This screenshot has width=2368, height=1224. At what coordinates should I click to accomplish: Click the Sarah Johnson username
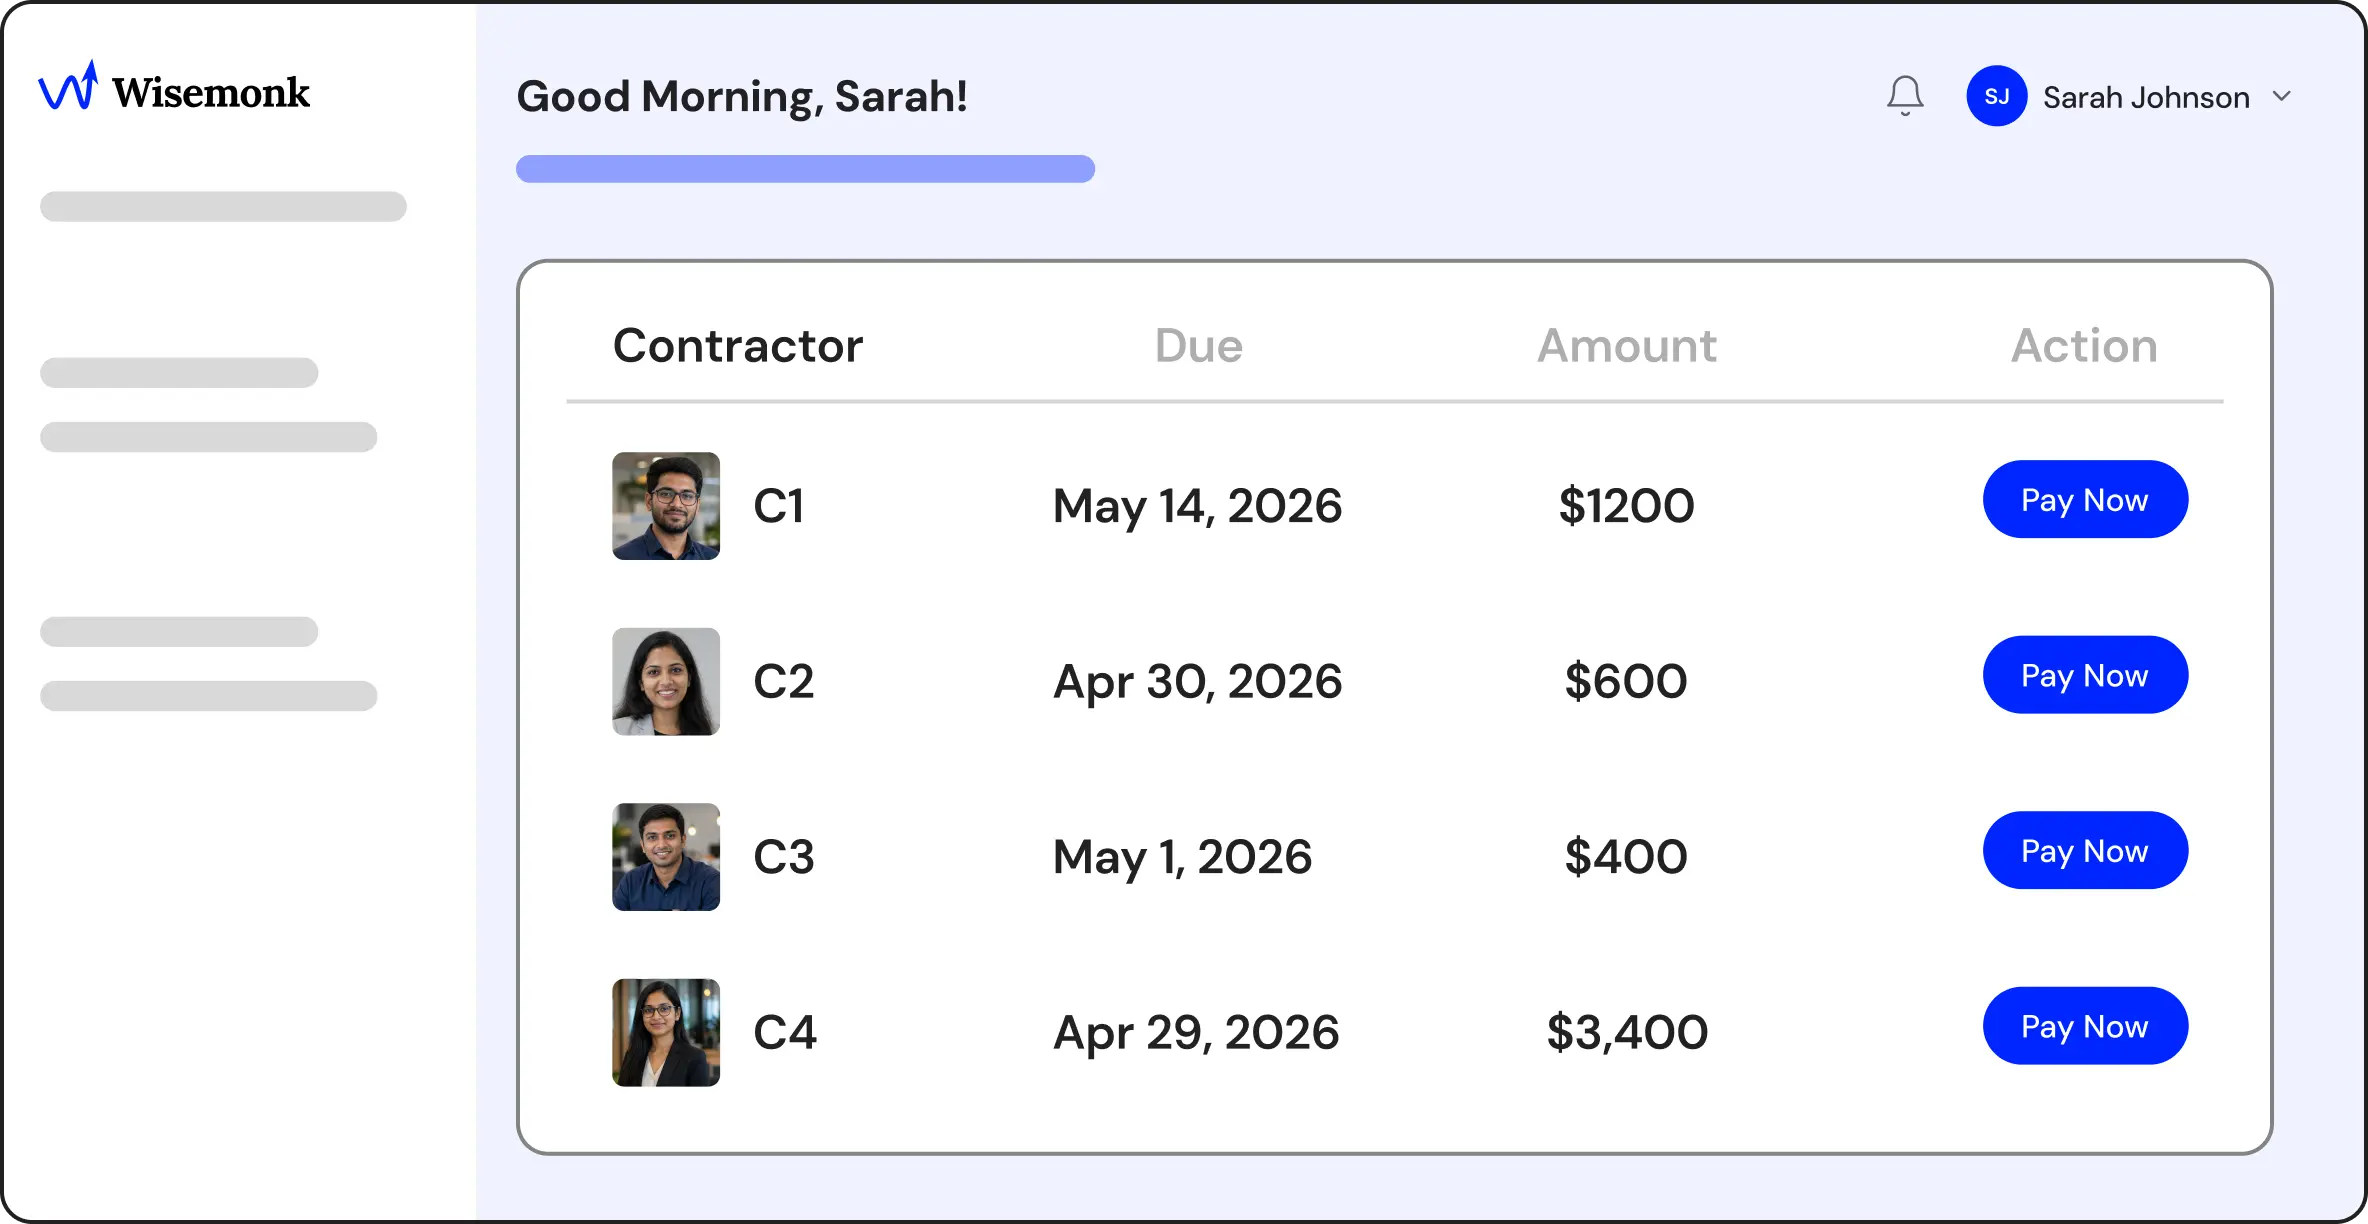pyautogui.click(x=2146, y=97)
